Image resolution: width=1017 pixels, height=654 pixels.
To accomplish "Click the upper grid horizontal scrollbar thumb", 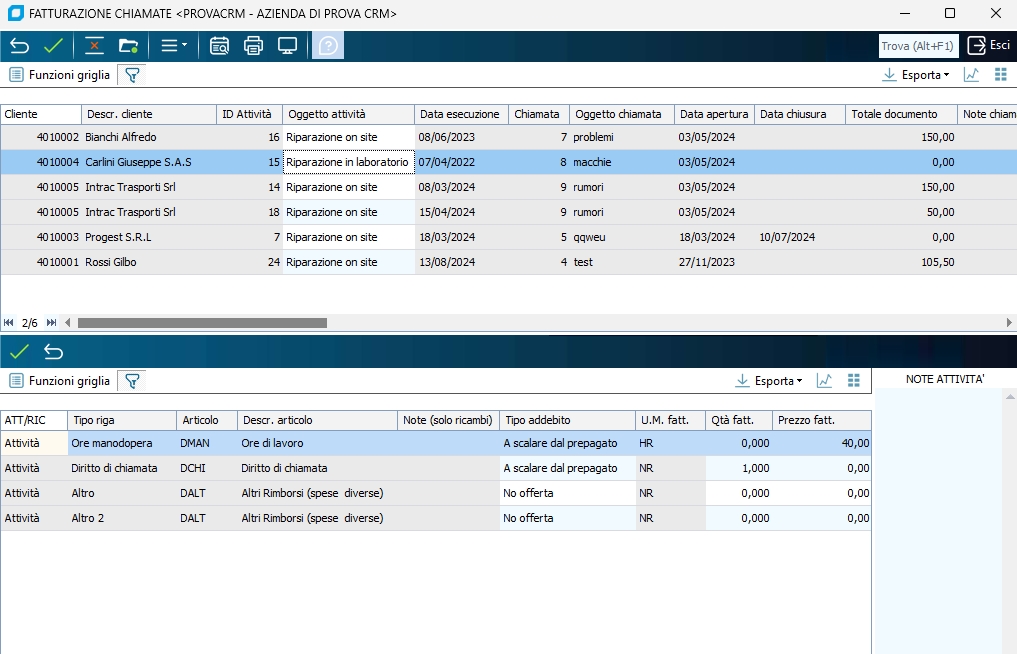I will 202,323.
